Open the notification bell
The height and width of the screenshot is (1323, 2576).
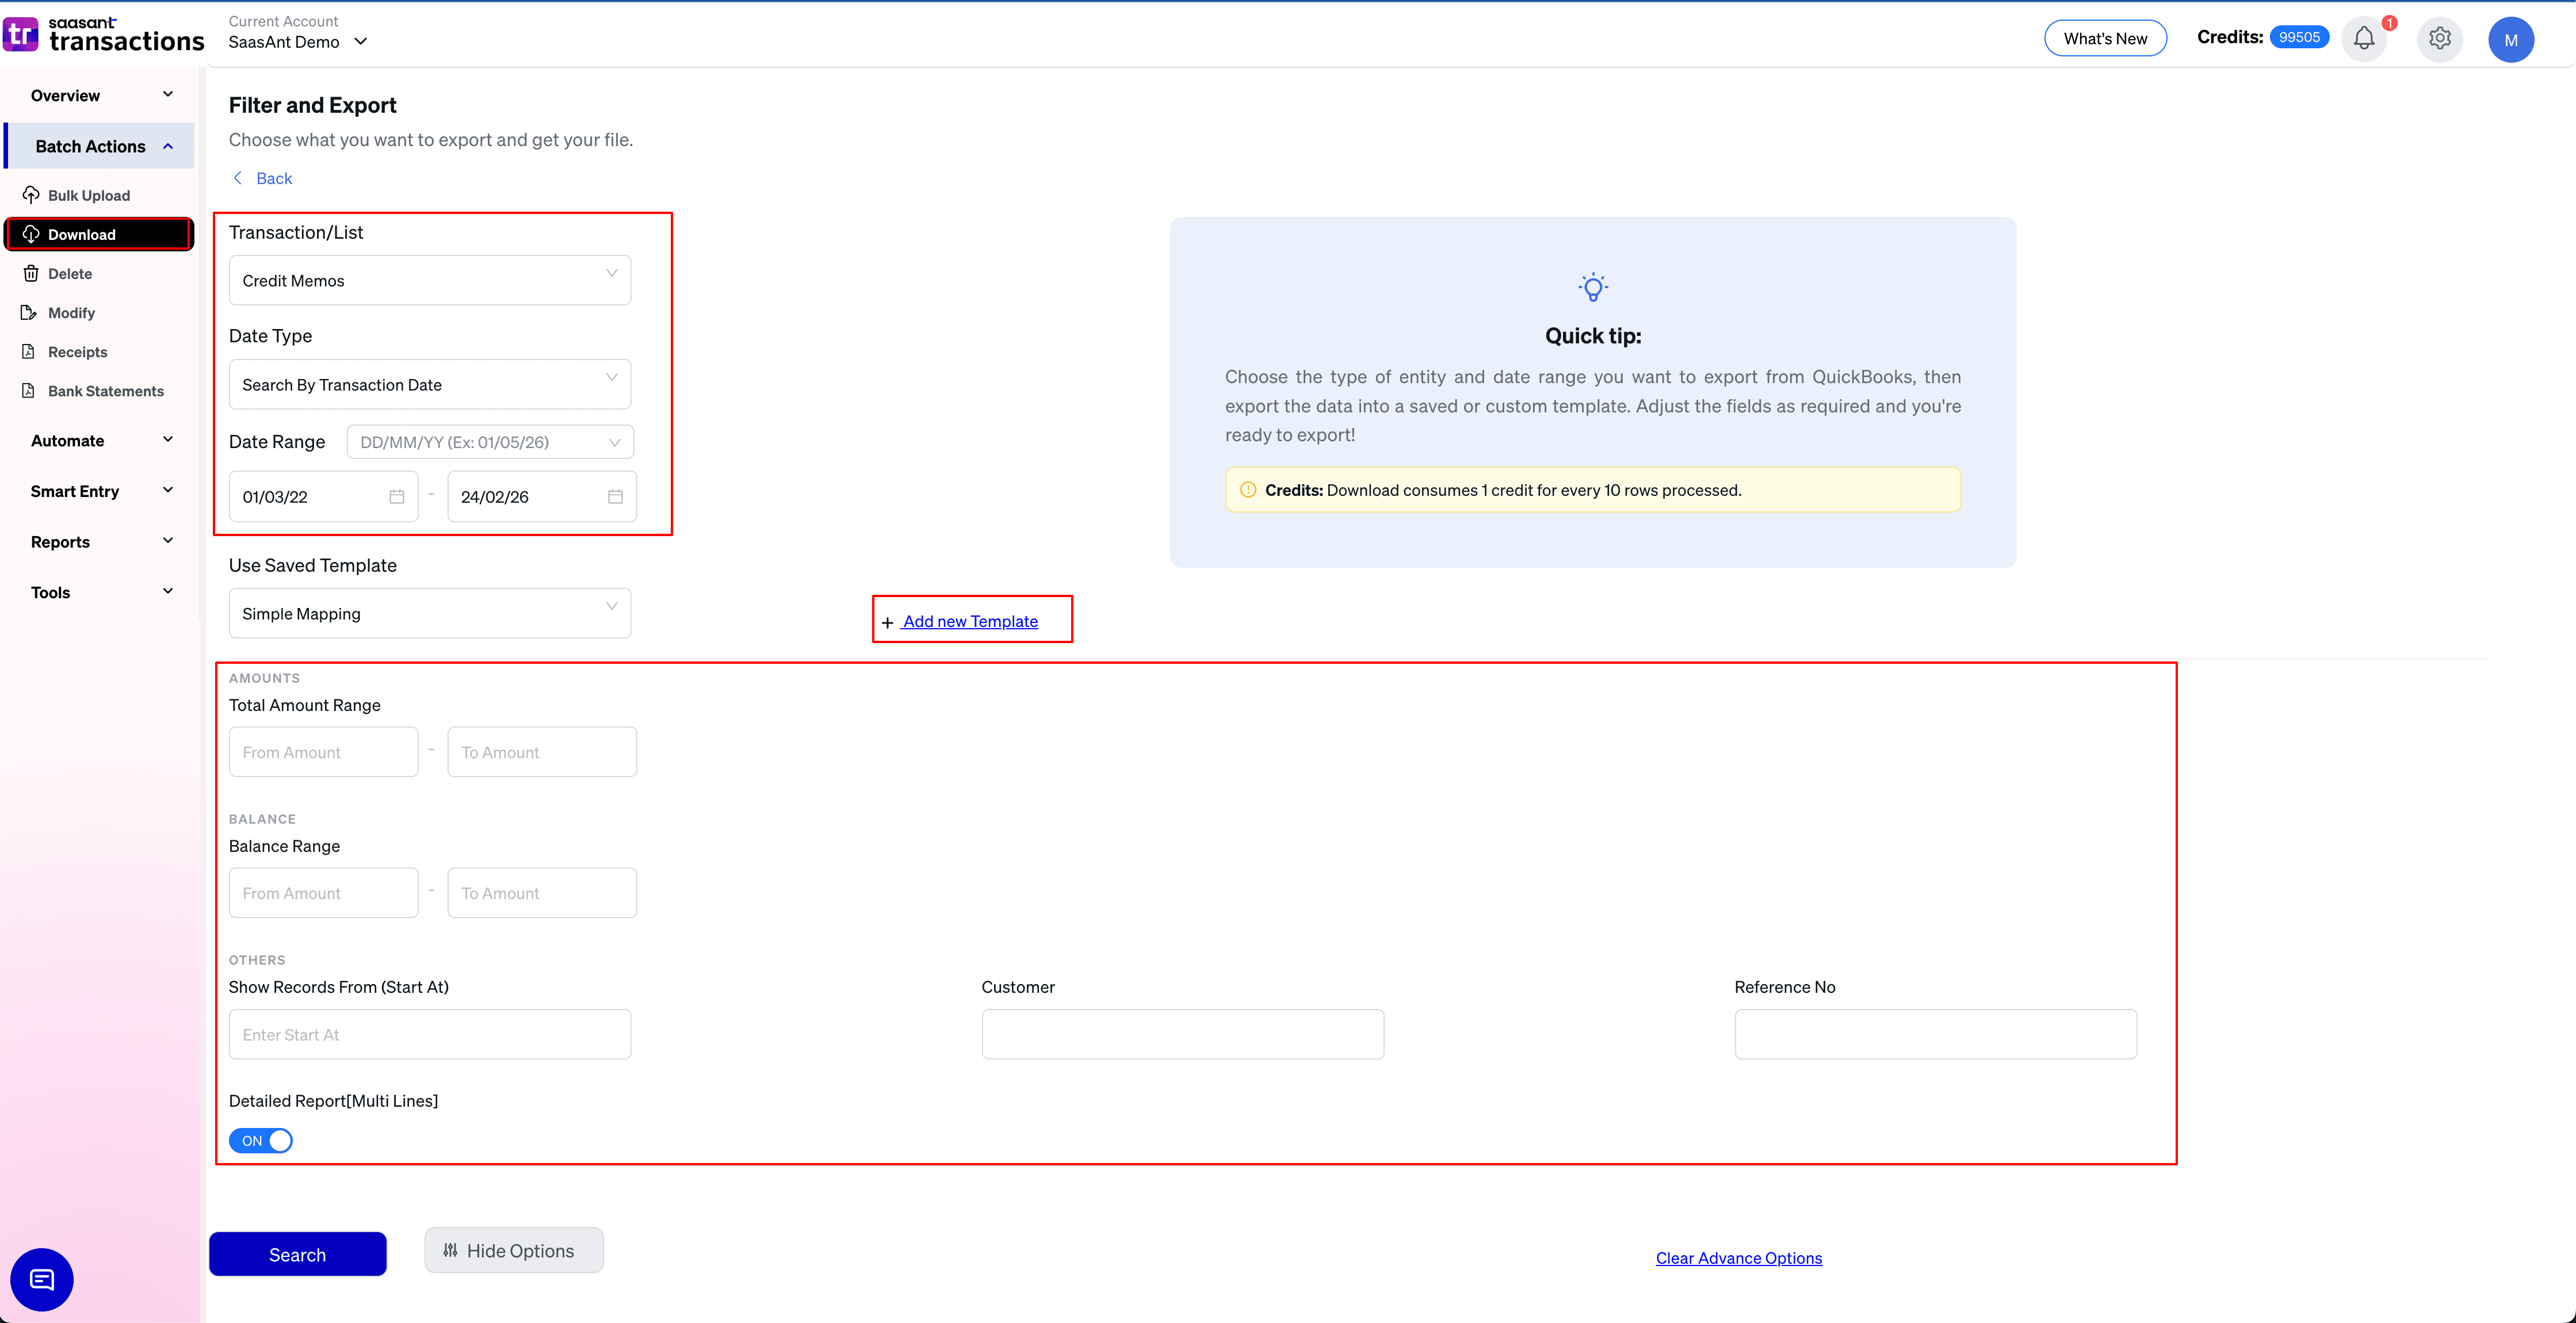(2364, 38)
